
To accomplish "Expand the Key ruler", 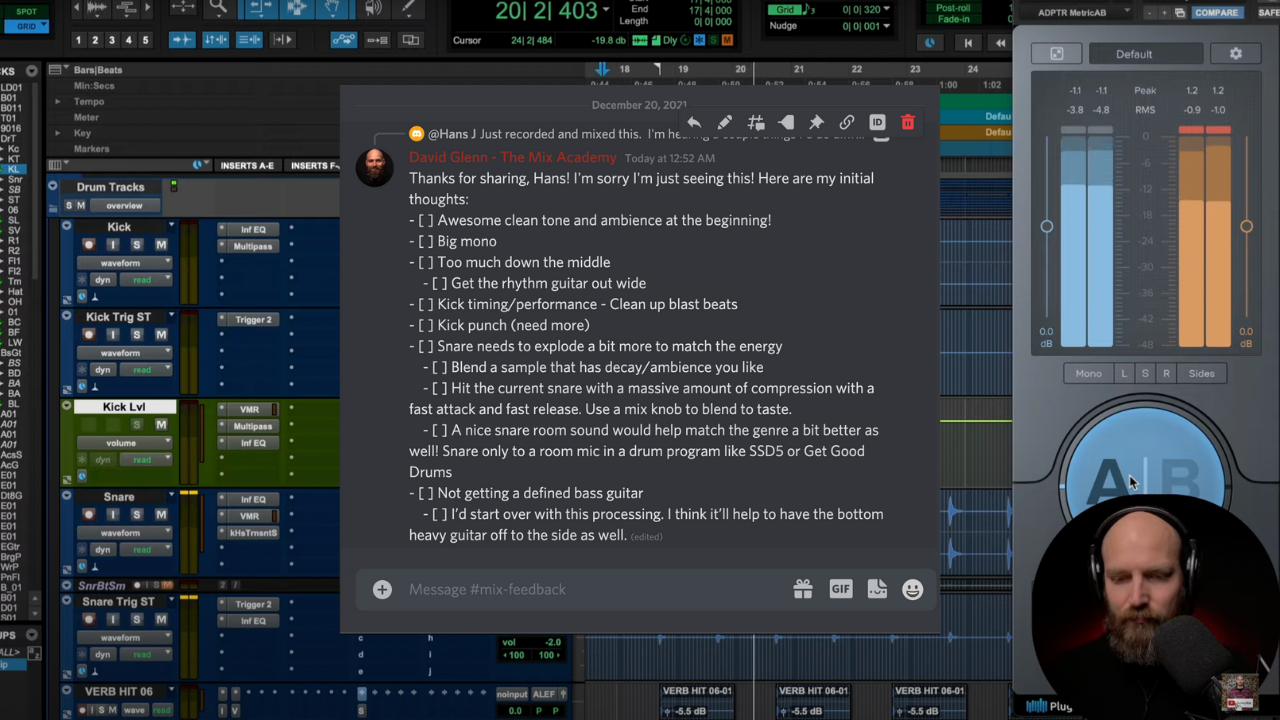I will click(x=59, y=133).
